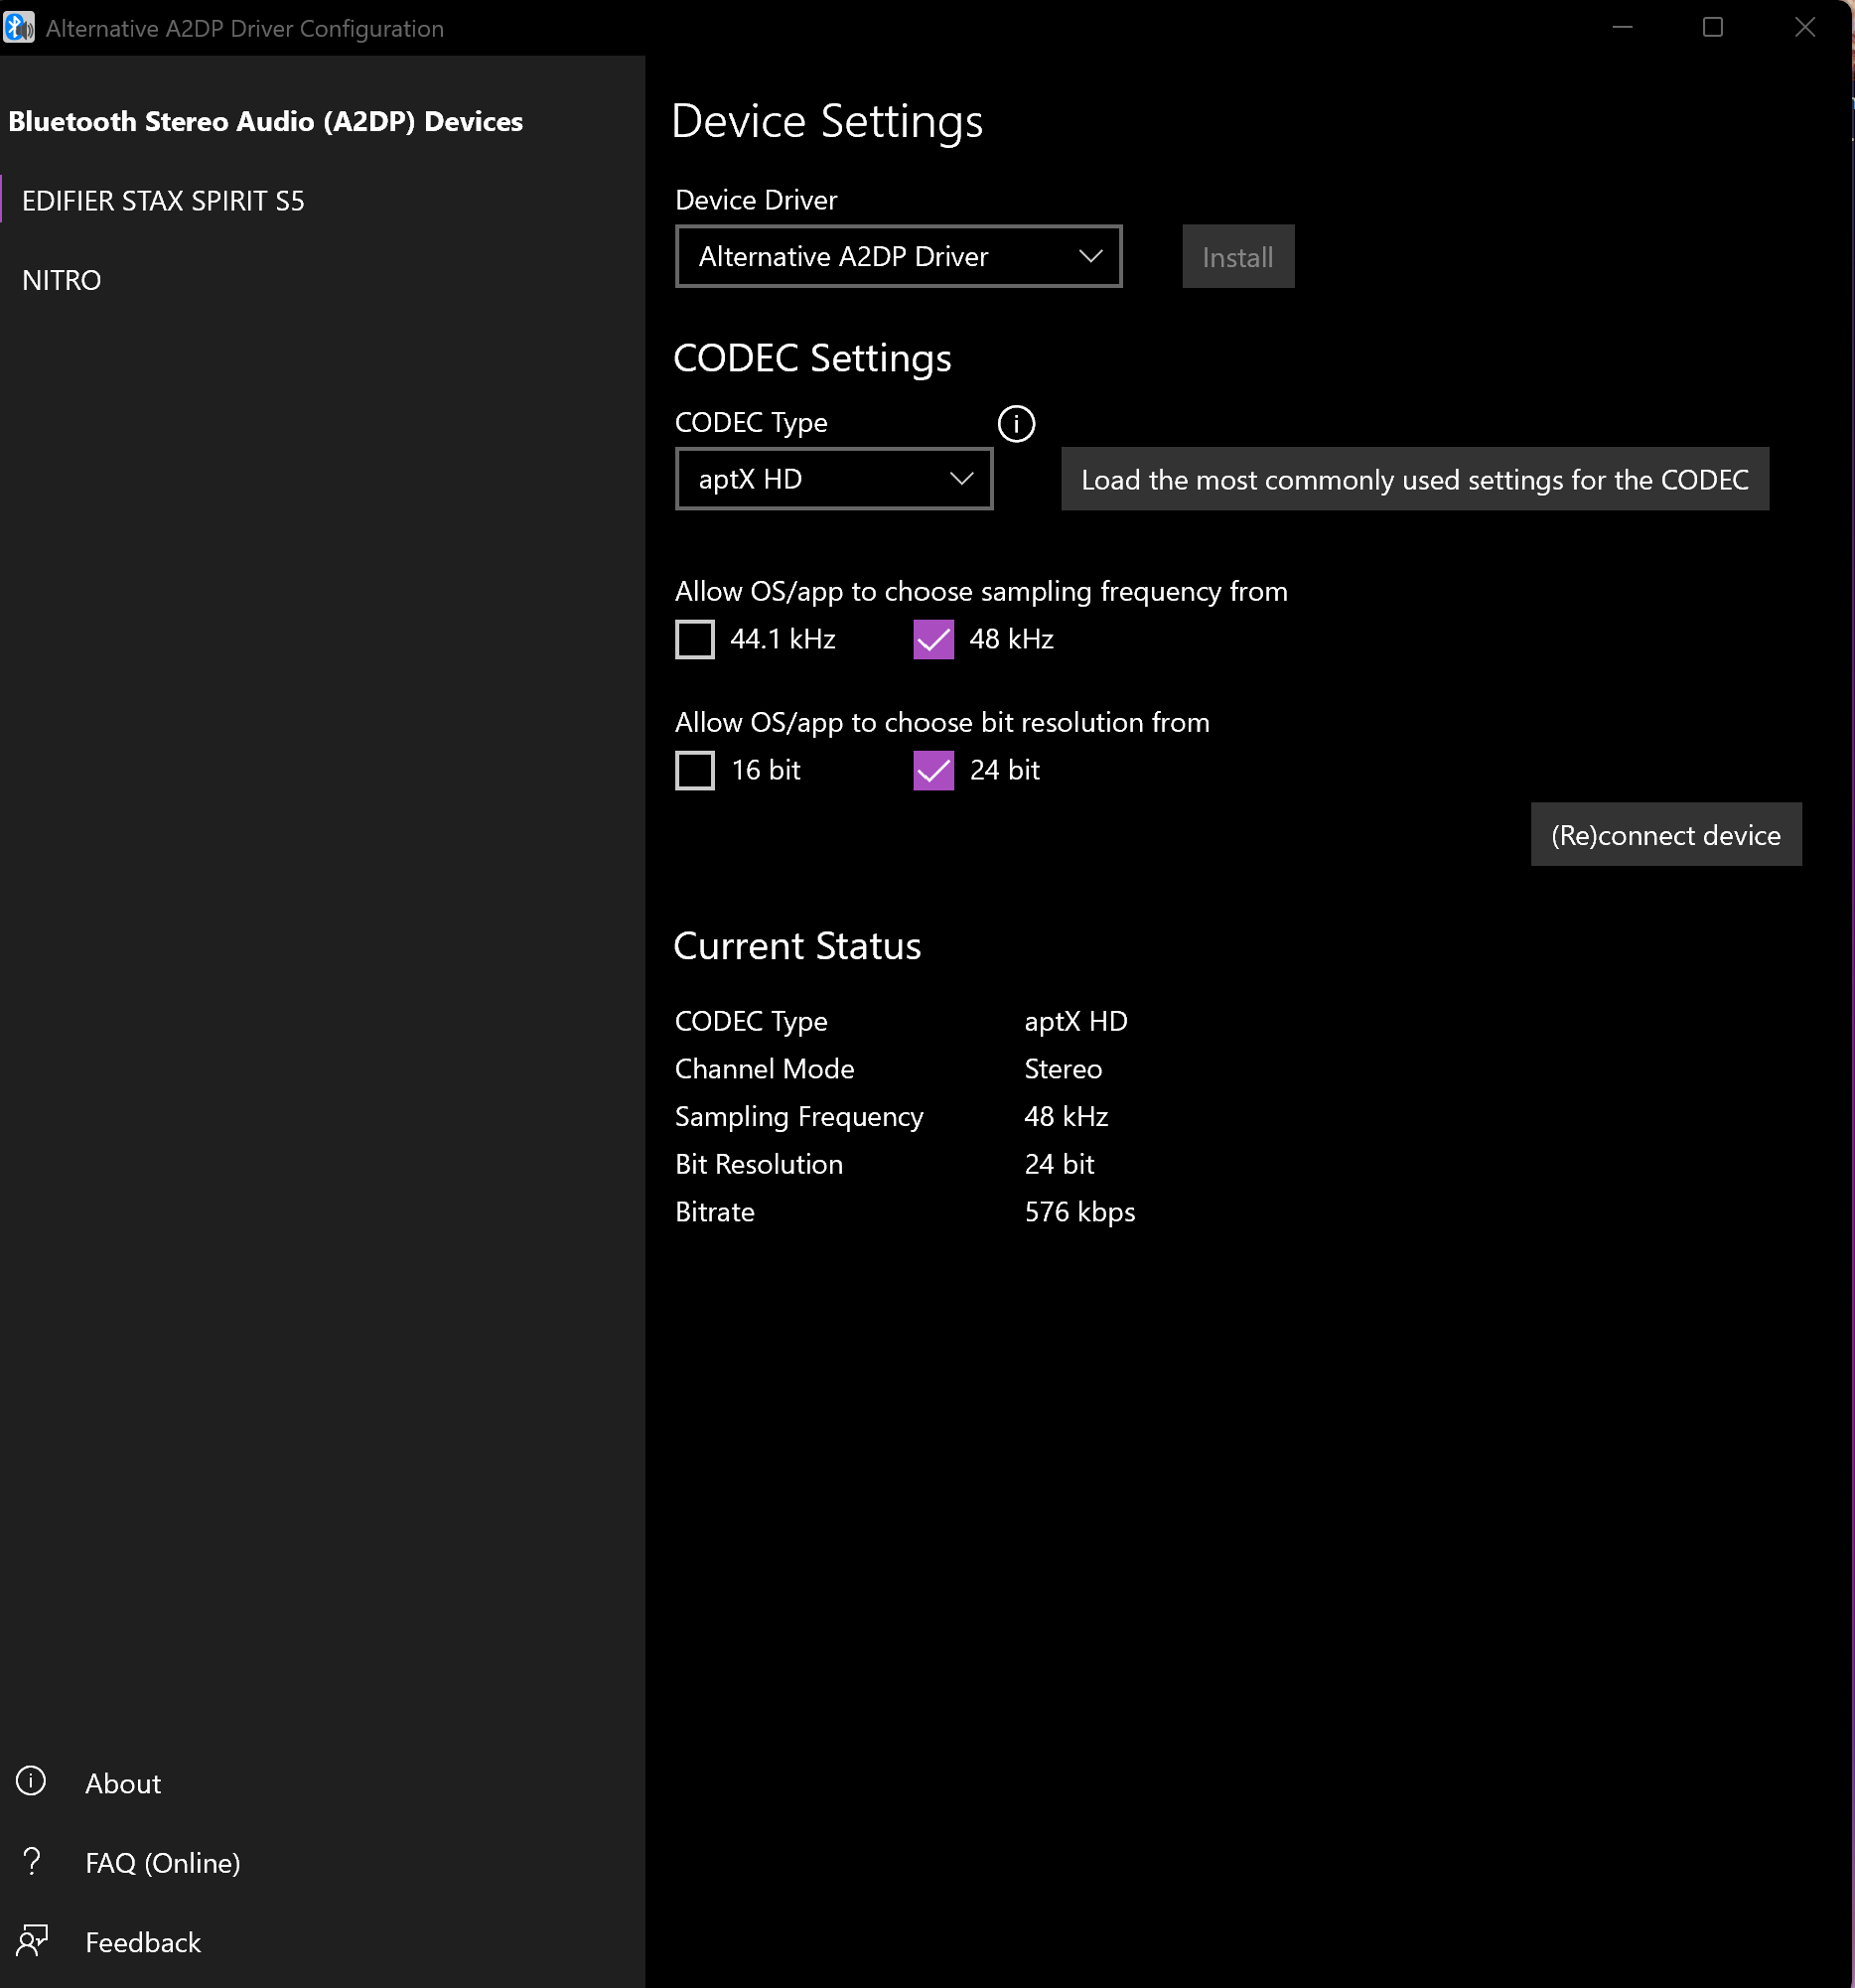
Task: Maximize the configuration window
Action: [1712, 27]
